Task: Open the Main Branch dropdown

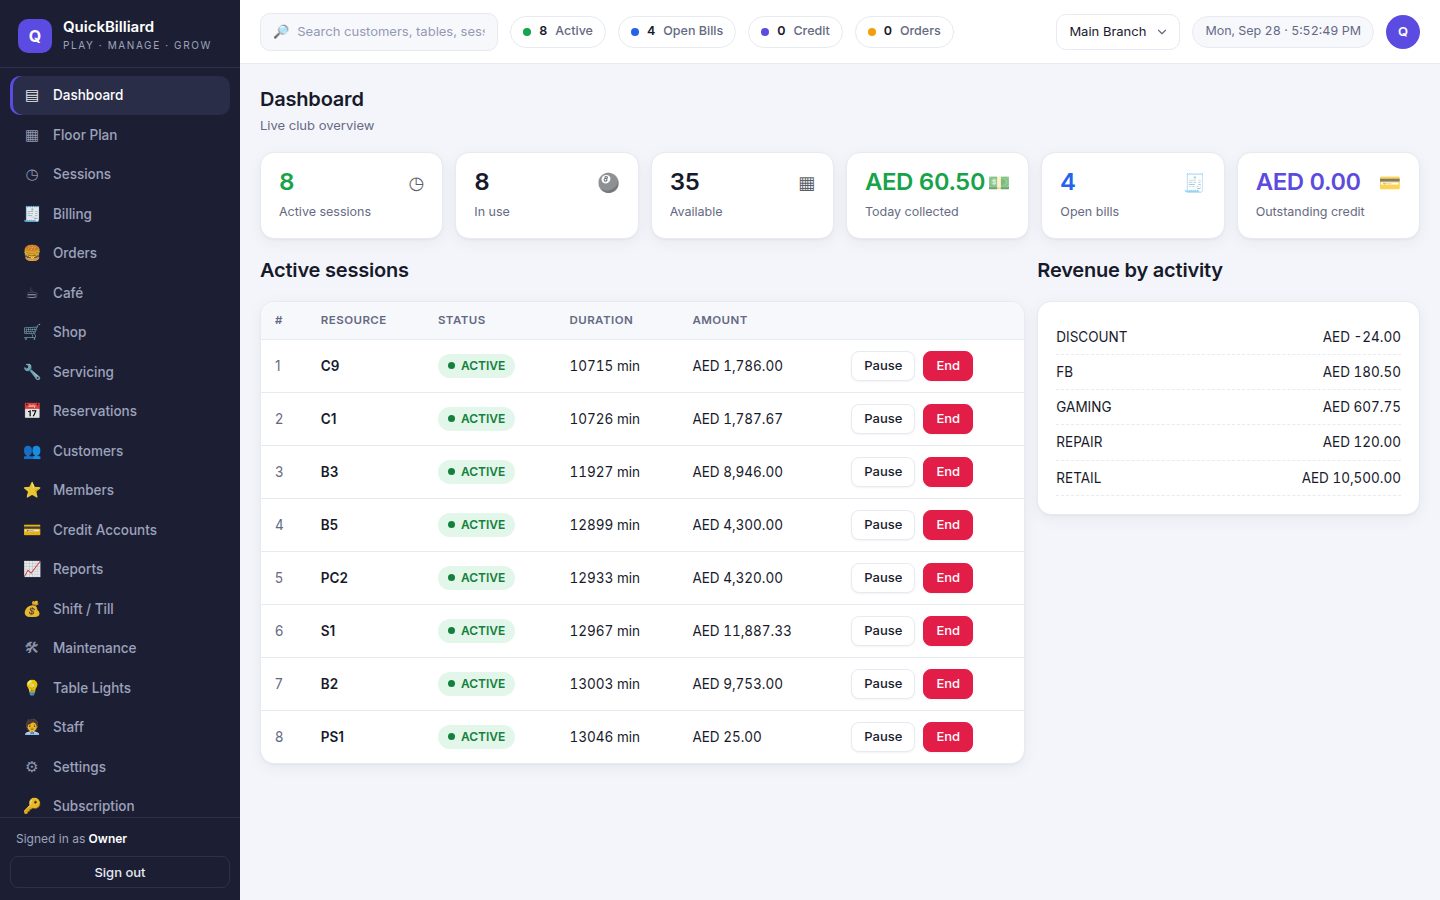Action: (x=1117, y=32)
